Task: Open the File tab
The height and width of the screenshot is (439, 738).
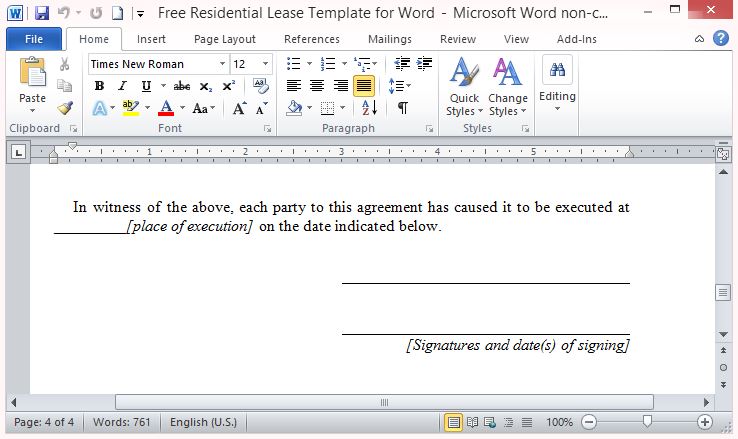Action: (x=34, y=39)
